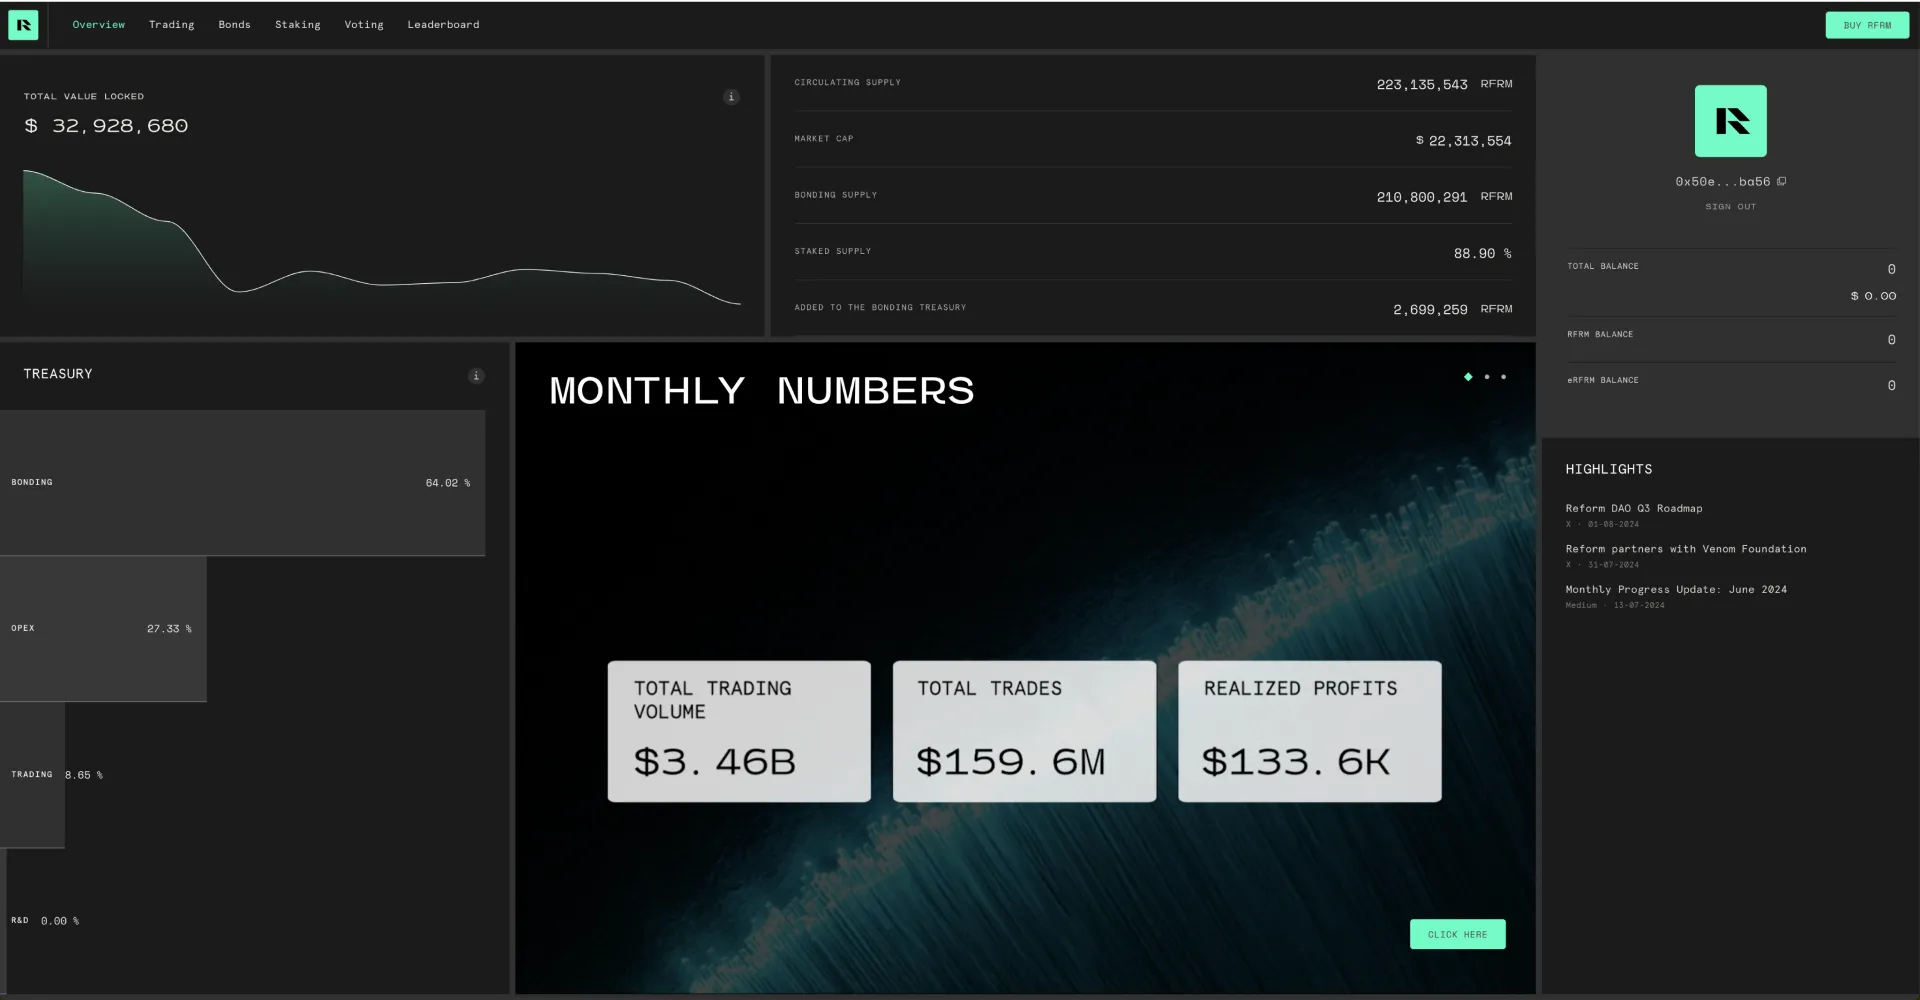Click the OPEX 27.33 % treasury bar

click(103, 629)
